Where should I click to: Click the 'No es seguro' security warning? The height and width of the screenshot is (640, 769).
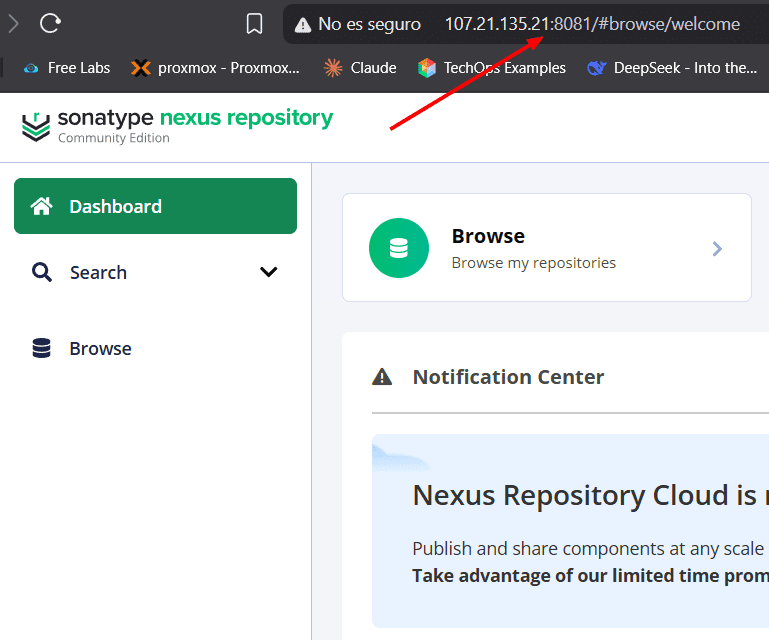pos(358,24)
